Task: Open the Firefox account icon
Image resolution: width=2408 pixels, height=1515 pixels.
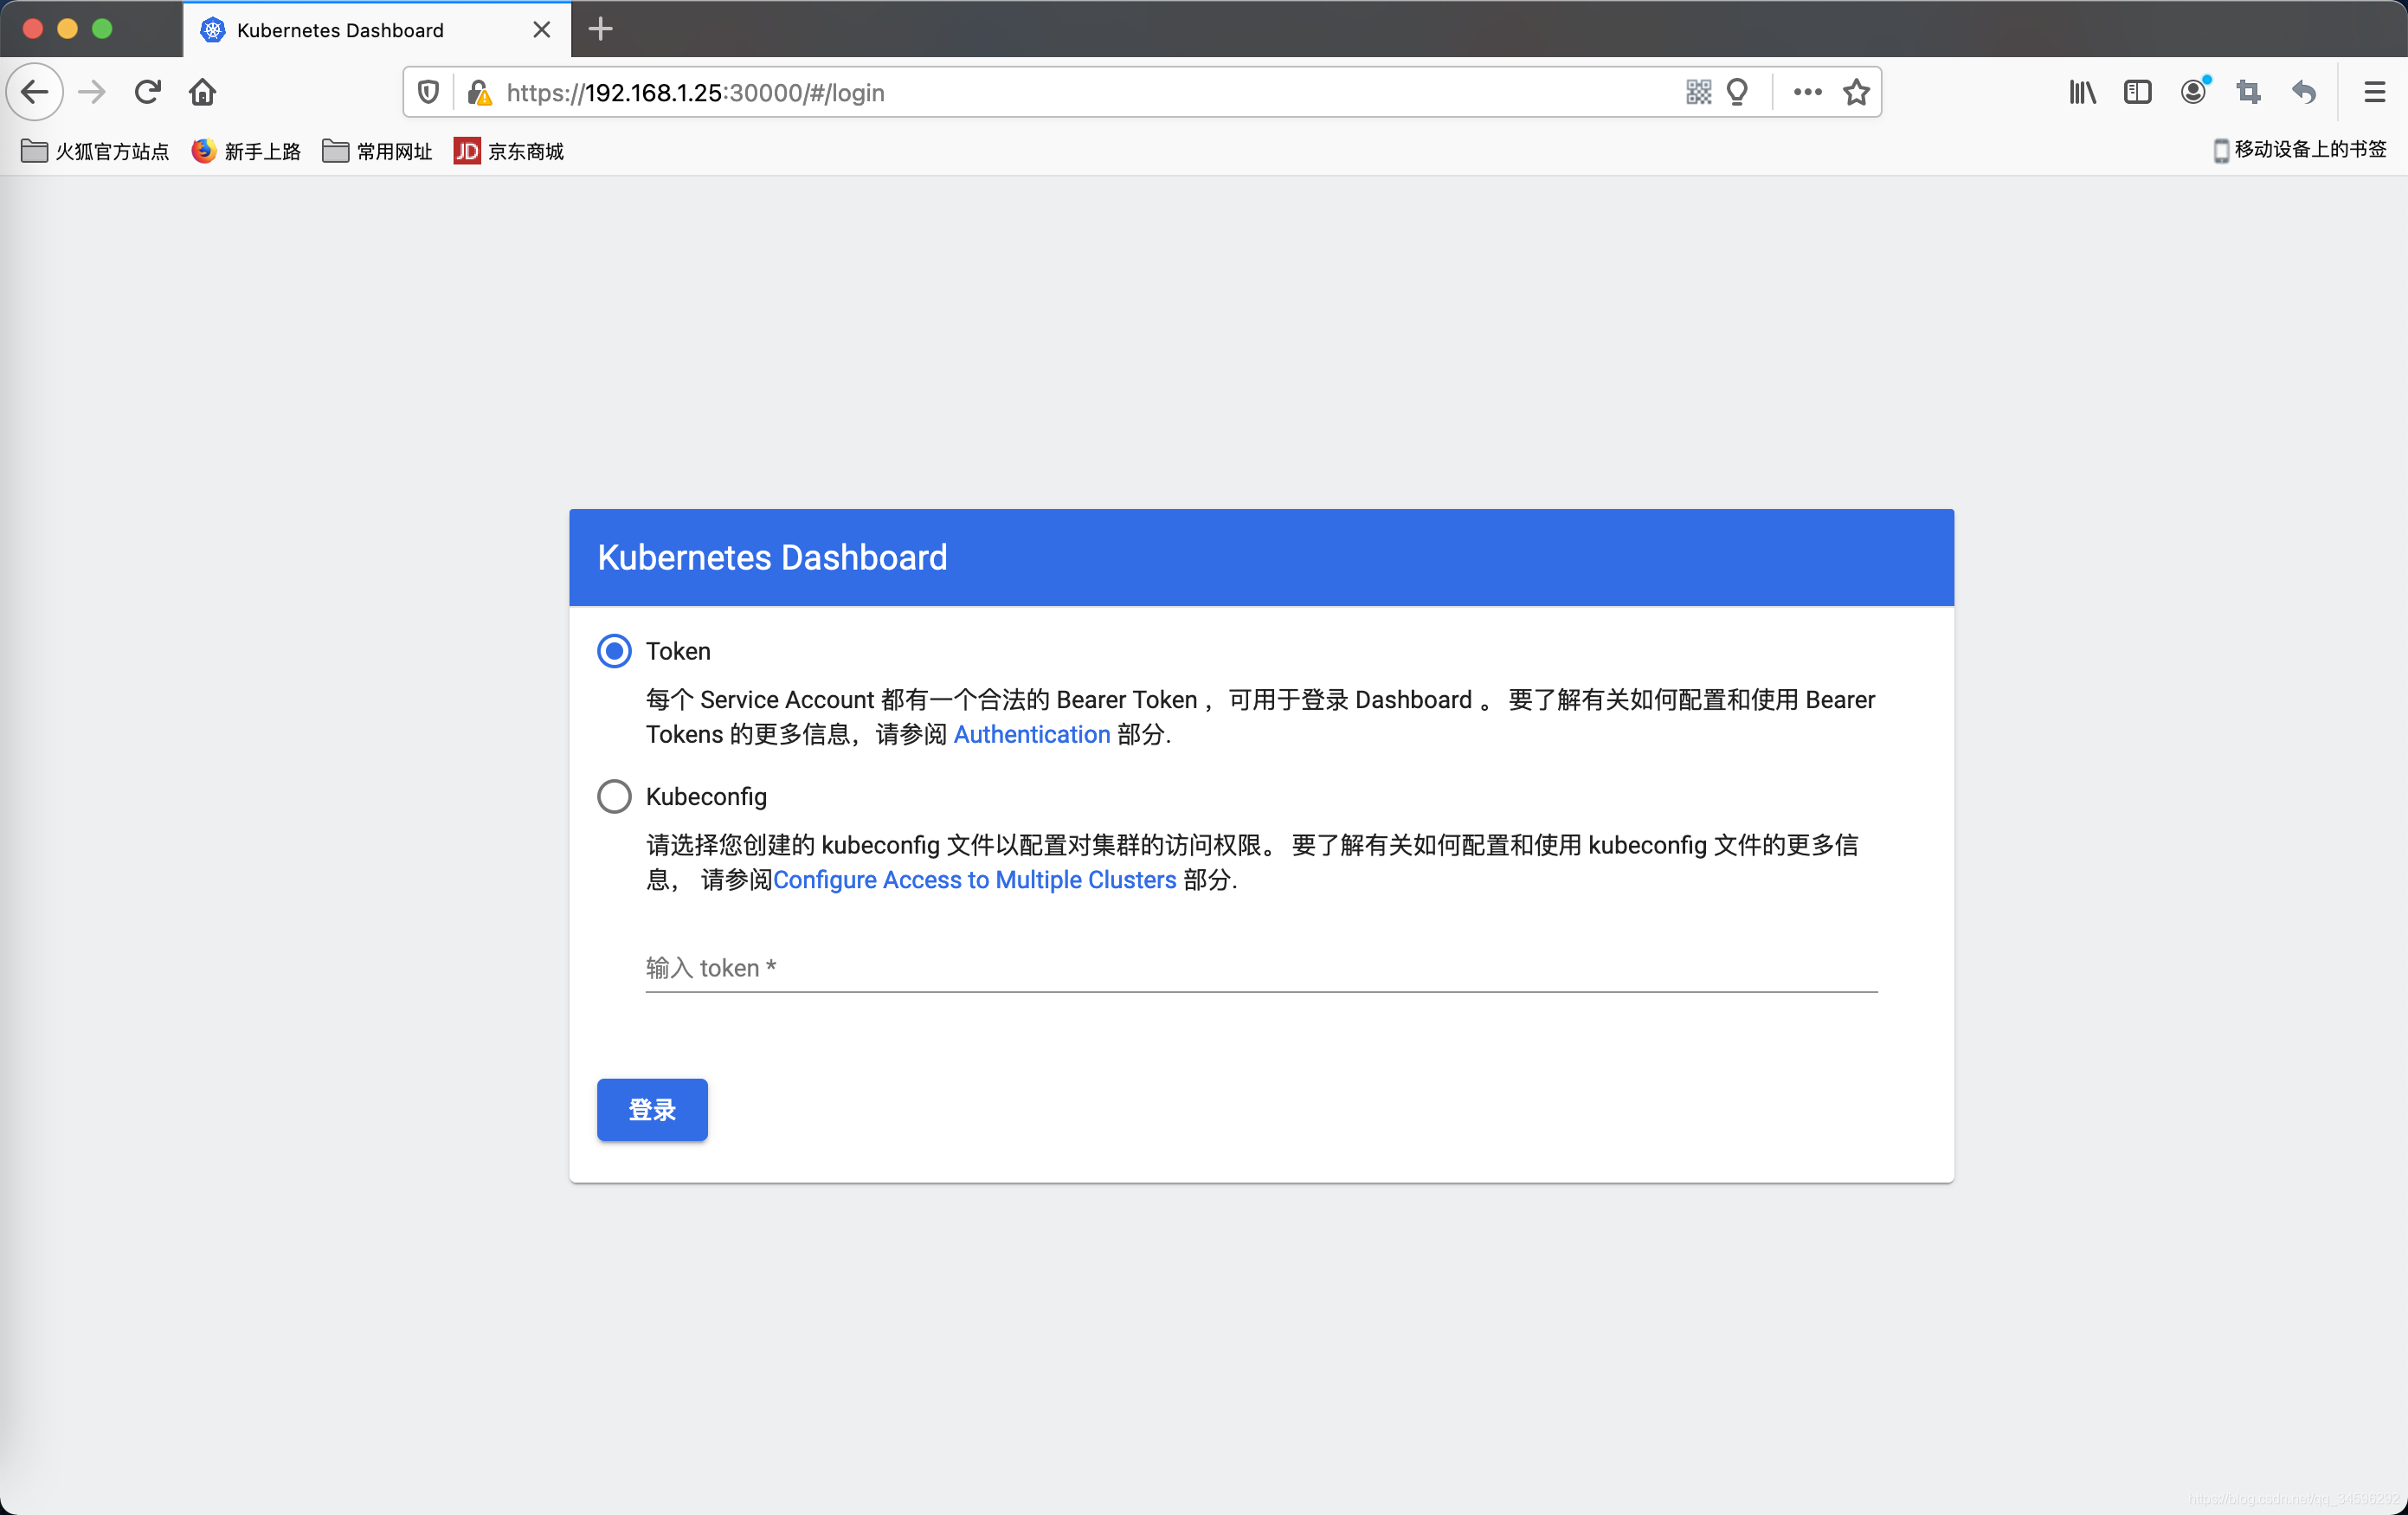Action: point(2193,92)
